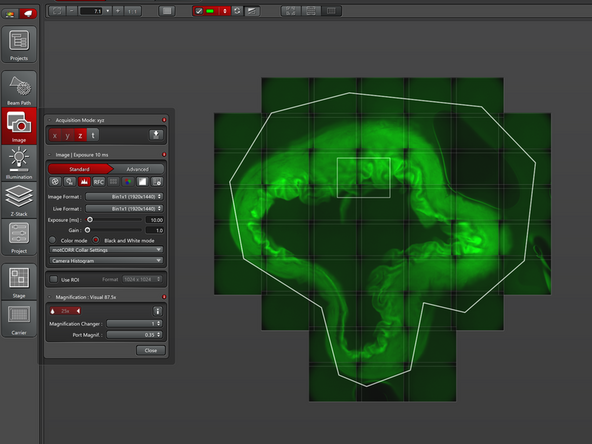592x444 pixels.
Task: Collapse the Magnification section
Action: point(49,297)
